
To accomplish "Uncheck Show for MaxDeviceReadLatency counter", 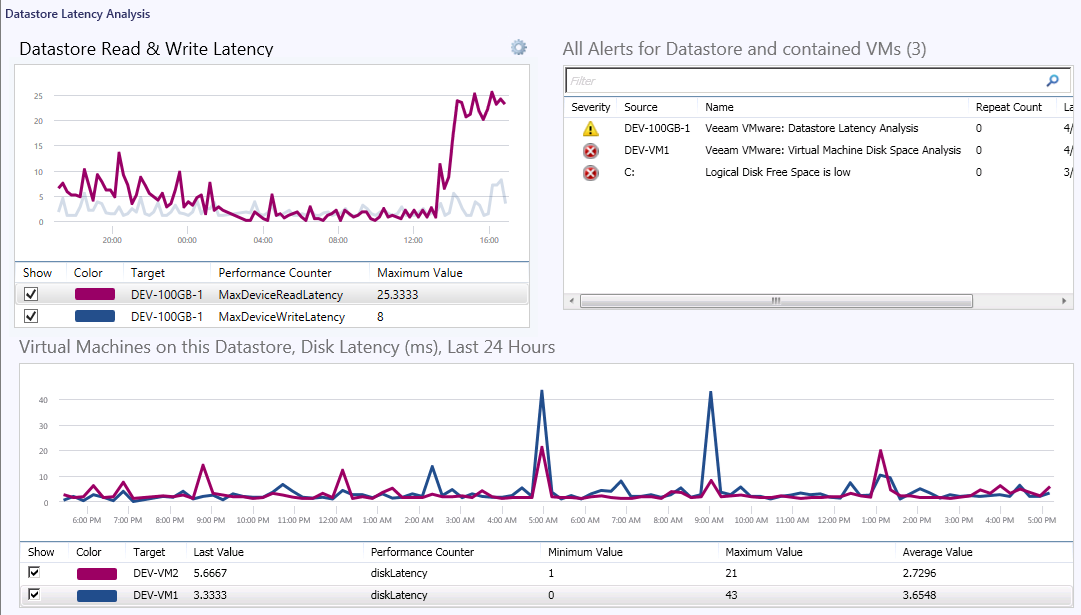I will 31,294.
